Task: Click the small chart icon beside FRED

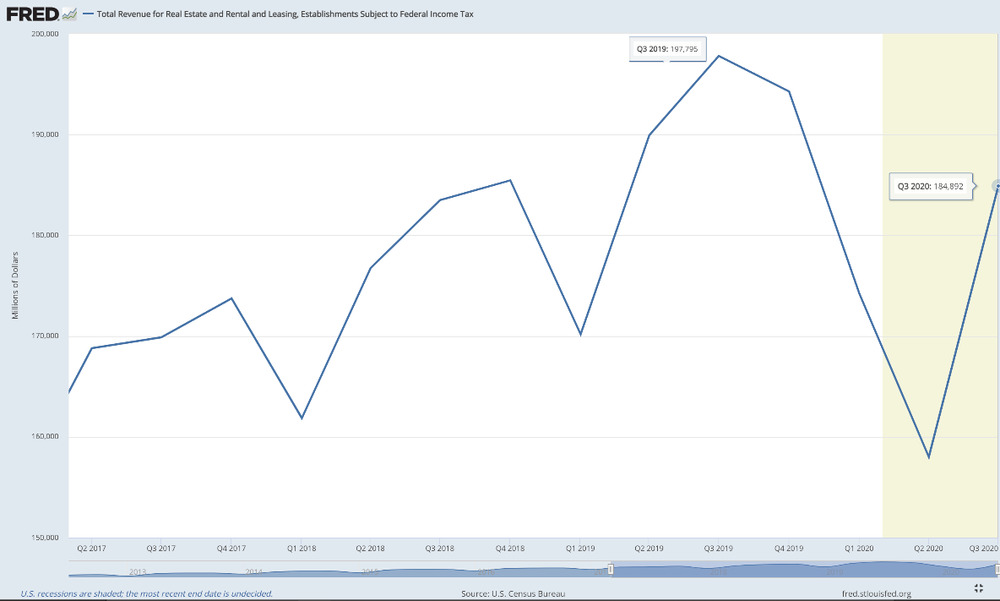Action: [68, 15]
